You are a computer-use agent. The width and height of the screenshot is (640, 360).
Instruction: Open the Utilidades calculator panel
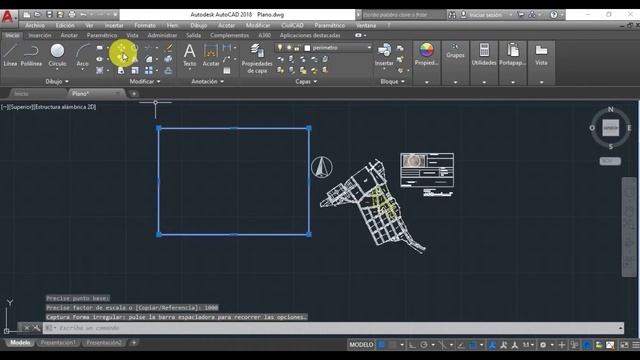(x=484, y=54)
